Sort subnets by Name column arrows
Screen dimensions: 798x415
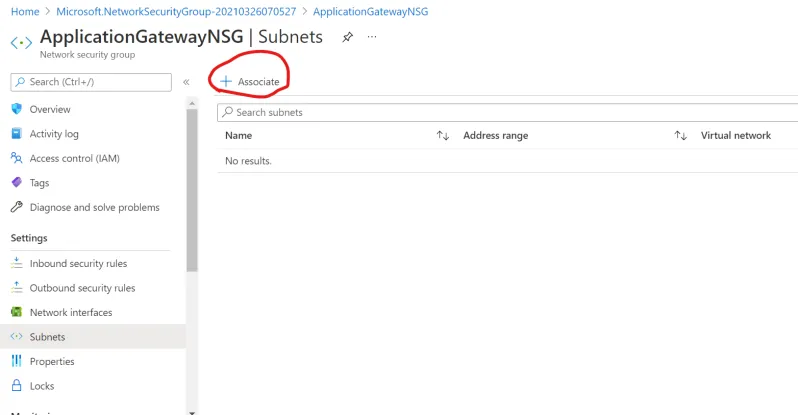pos(443,135)
